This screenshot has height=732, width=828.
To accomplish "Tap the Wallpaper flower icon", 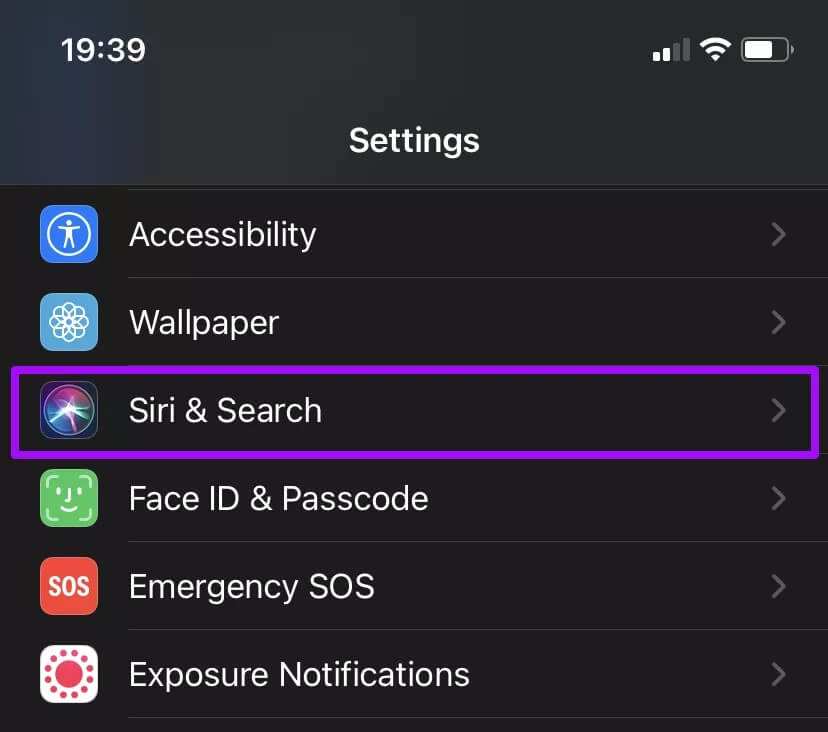I will point(69,322).
